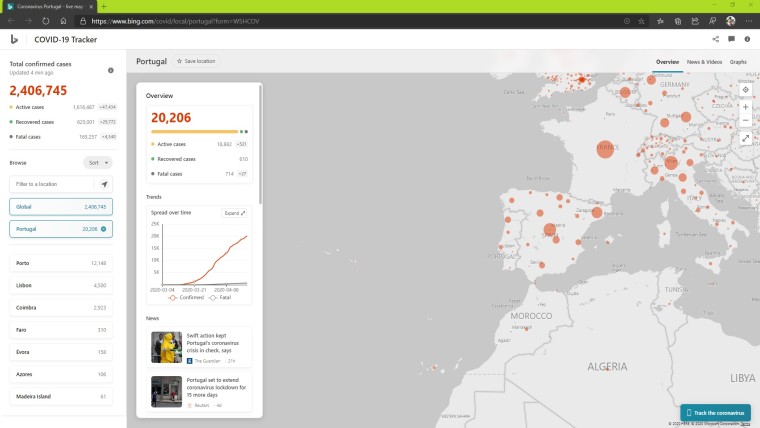Open the feedback chat icon

pos(731,39)
